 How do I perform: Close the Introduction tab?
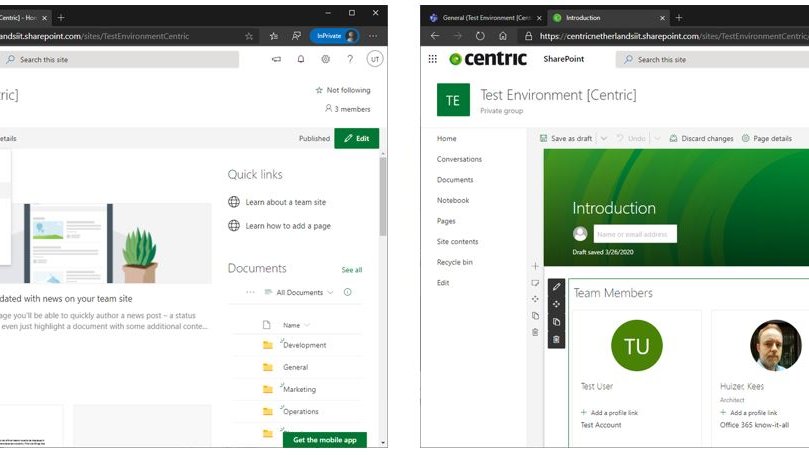(662, 18)
